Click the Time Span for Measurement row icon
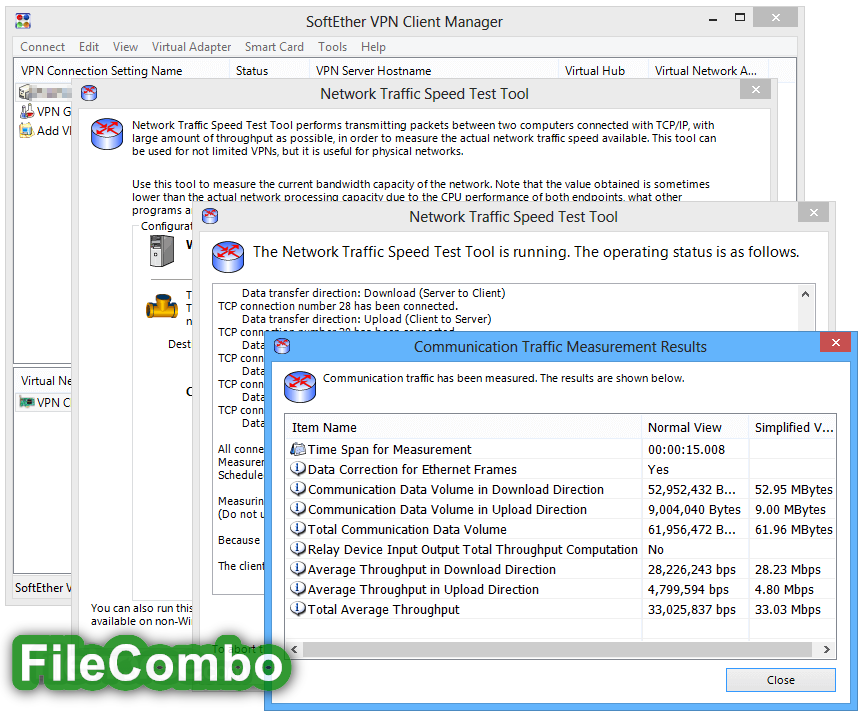The image size is (863, 715). [298, 449]
